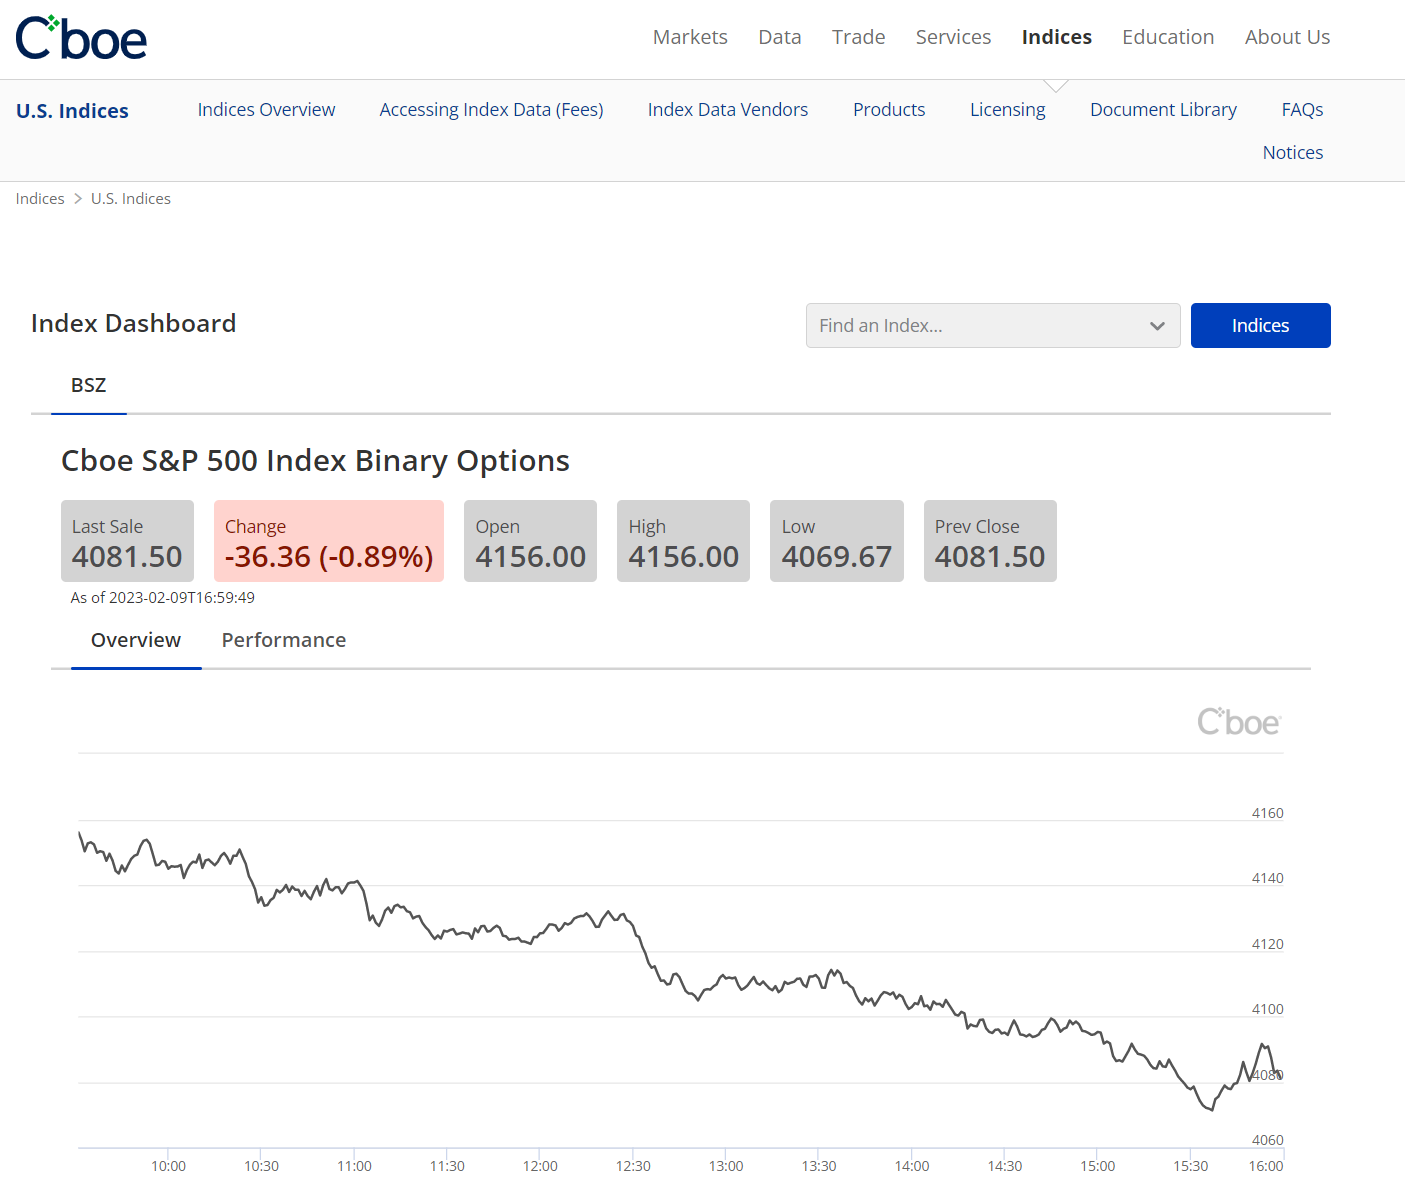1405x1201 pixels.
Task: Open the Licensing link
Action: (1007, 110)
